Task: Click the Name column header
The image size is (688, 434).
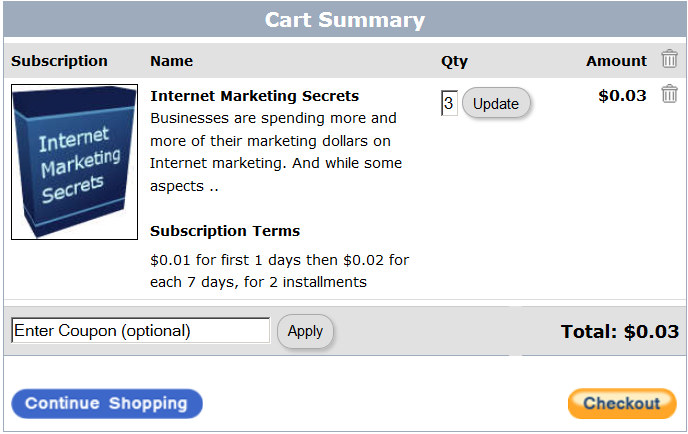Action: coord(171,61)
